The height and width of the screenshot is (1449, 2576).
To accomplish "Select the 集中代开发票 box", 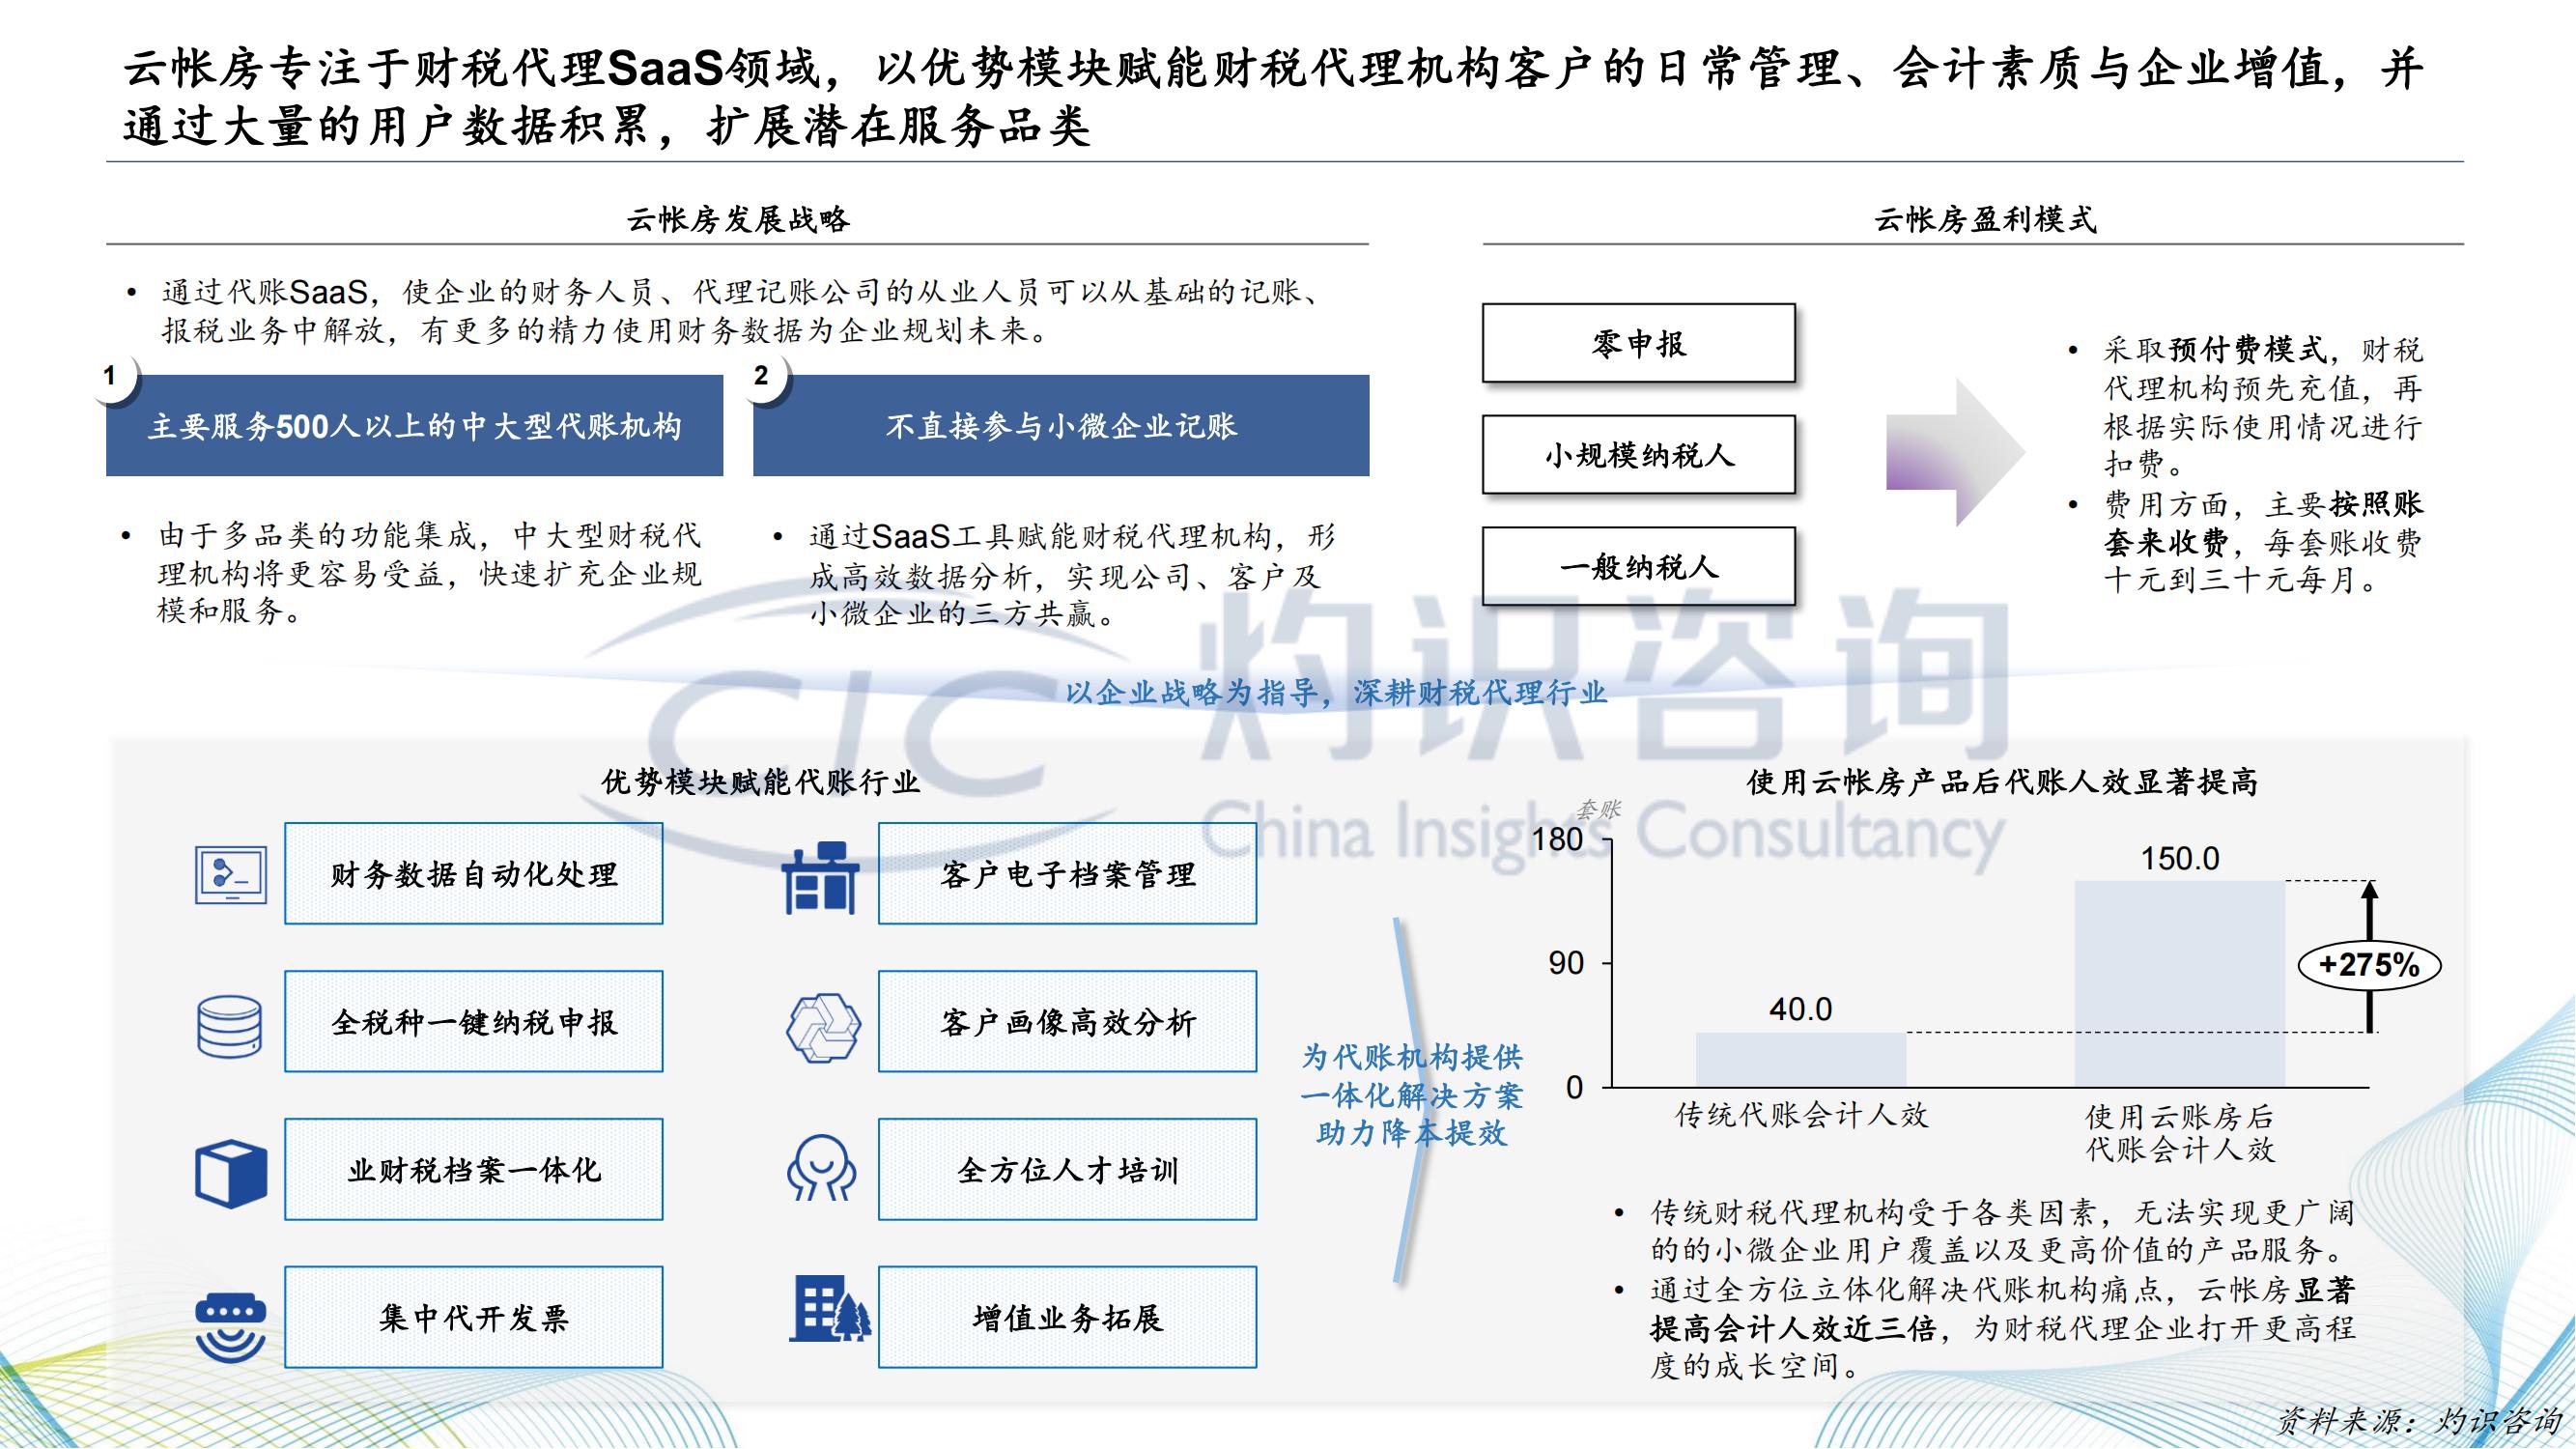I will [474, 1318].
